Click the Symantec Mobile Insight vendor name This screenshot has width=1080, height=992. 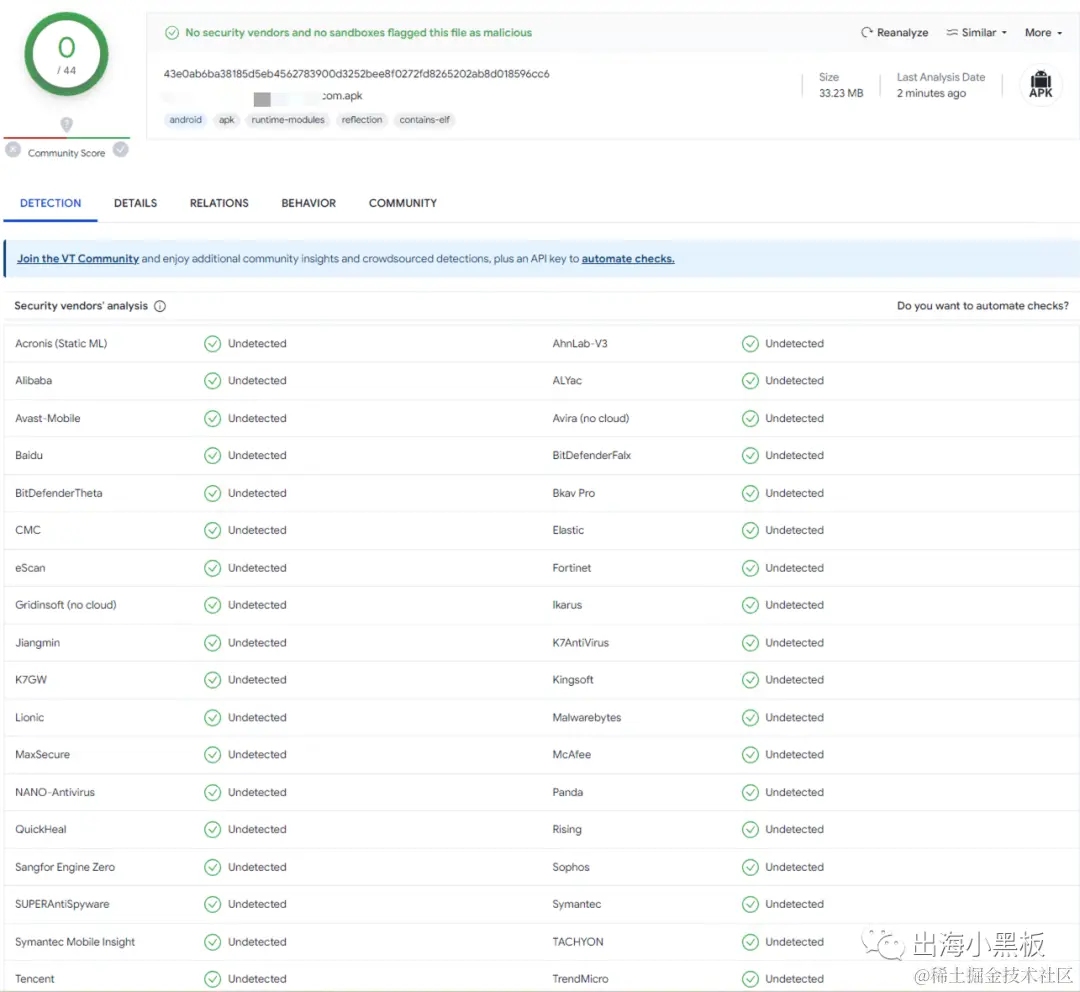coord(75,942)
